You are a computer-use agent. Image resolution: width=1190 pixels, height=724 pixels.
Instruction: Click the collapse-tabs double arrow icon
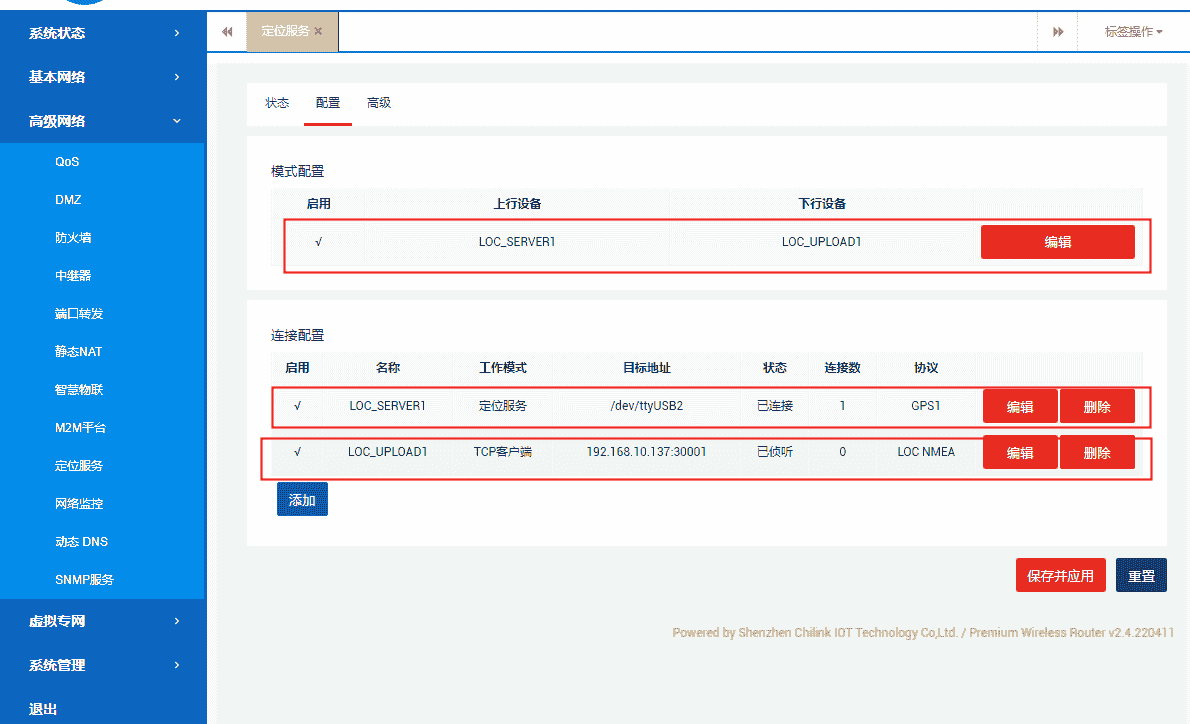point(227,31)
